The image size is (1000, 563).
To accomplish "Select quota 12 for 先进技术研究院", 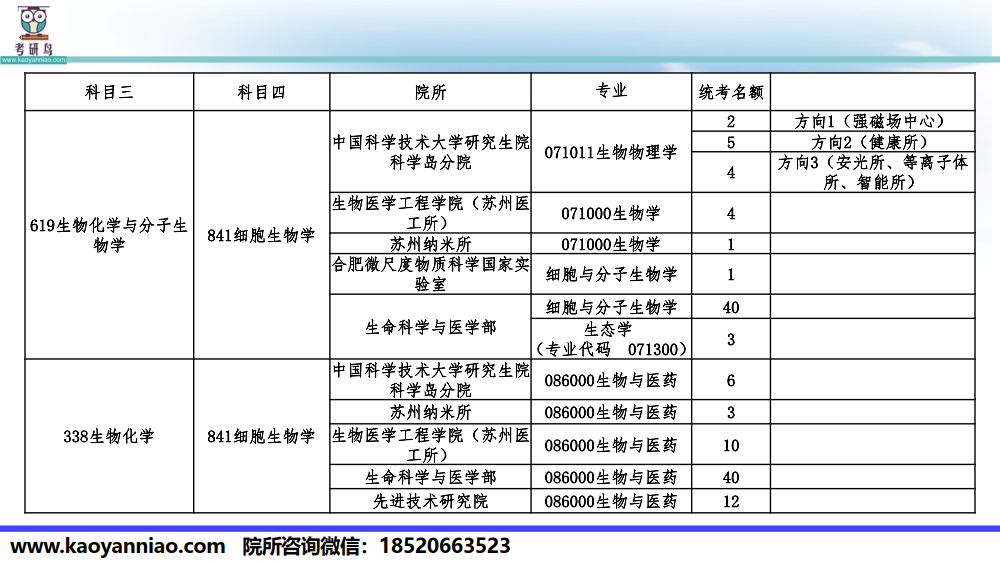I will click(x=731, y=501).
